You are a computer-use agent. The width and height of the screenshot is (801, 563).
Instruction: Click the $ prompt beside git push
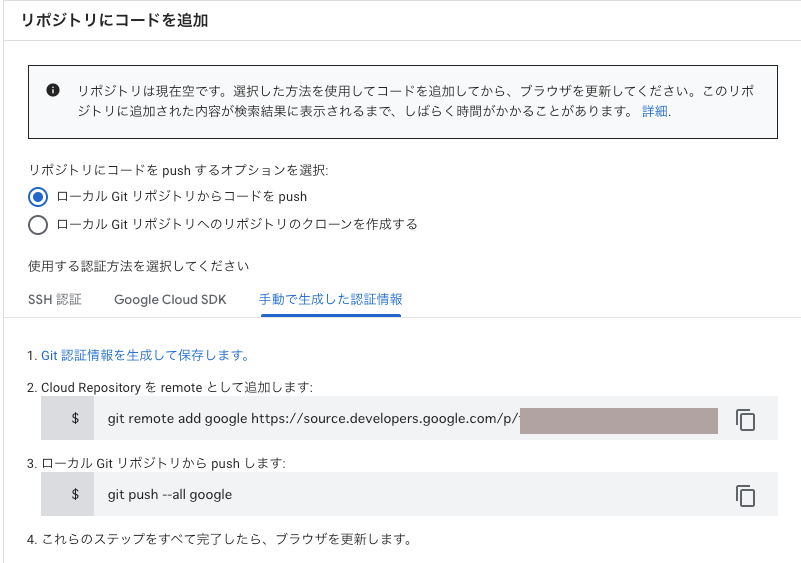tap(75, 494)
